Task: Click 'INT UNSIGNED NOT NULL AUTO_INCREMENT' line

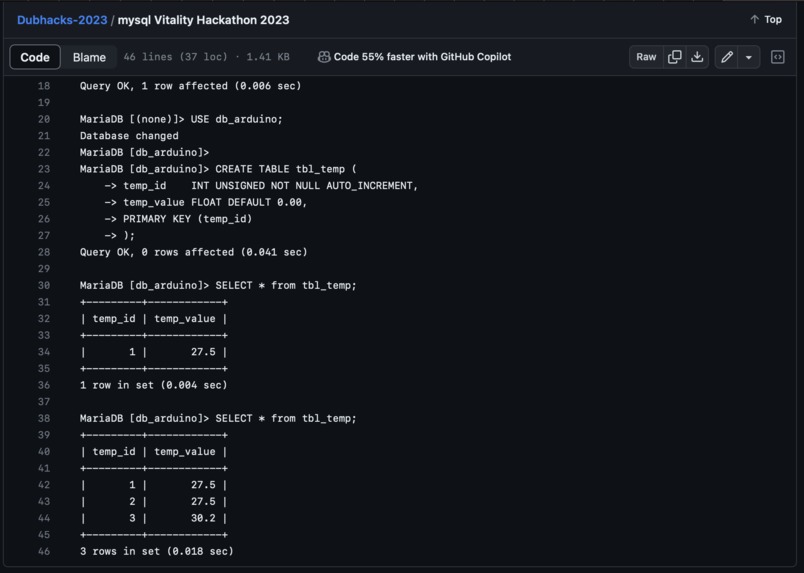Action: pyautogui.click(x=262, y=186)
